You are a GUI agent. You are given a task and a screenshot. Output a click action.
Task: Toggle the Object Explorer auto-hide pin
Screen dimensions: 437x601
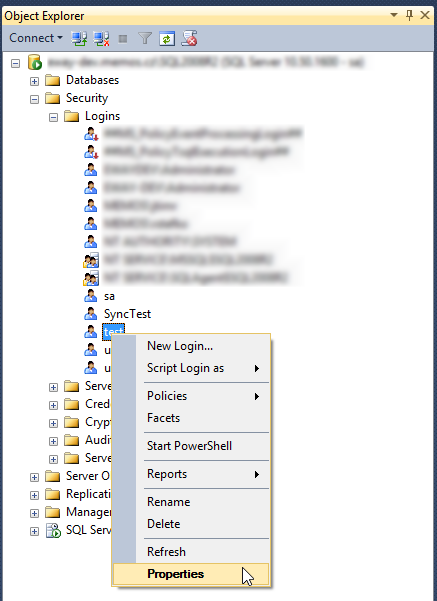click(409, 16)
